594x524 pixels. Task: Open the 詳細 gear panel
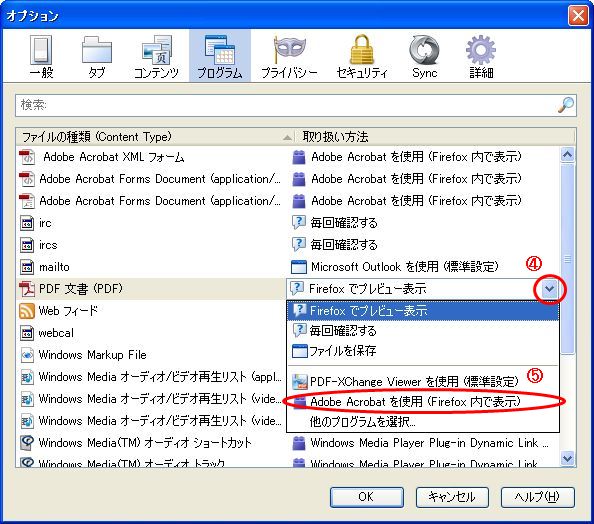(x=481, y=56)
